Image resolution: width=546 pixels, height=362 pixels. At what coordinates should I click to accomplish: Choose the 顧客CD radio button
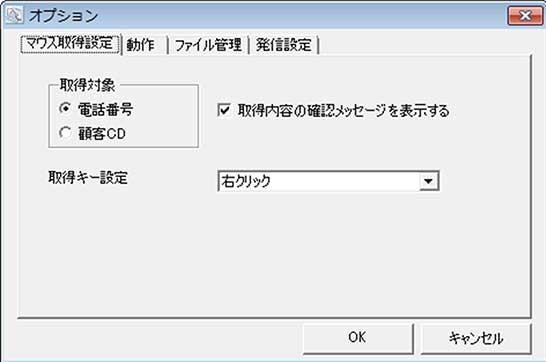click(65, 133)
